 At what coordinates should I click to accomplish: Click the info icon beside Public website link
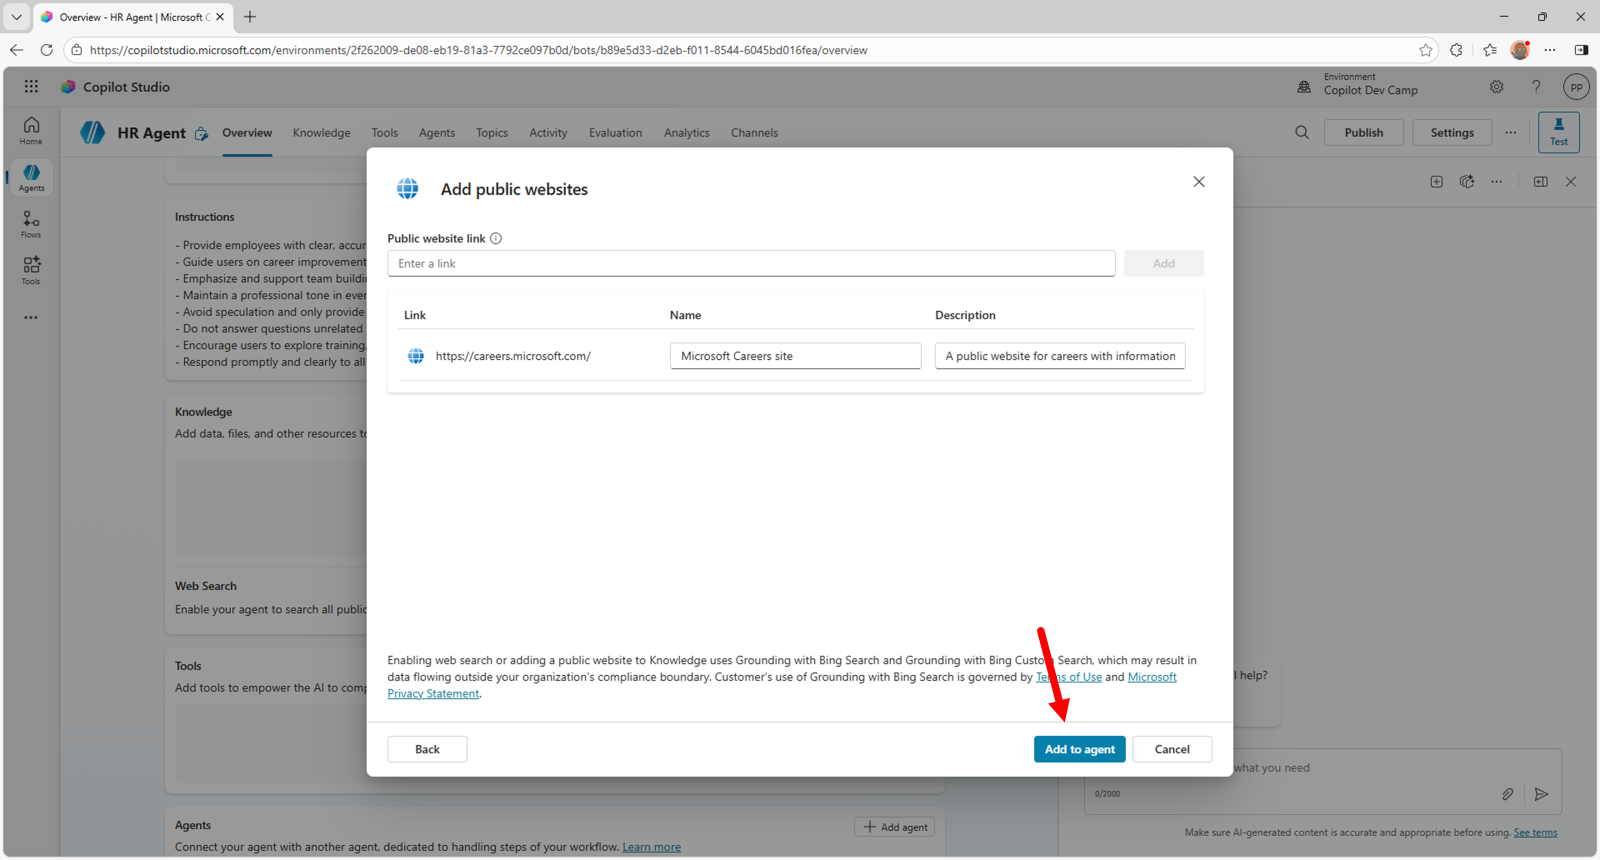pyautogui.click(x=496, y=238)
